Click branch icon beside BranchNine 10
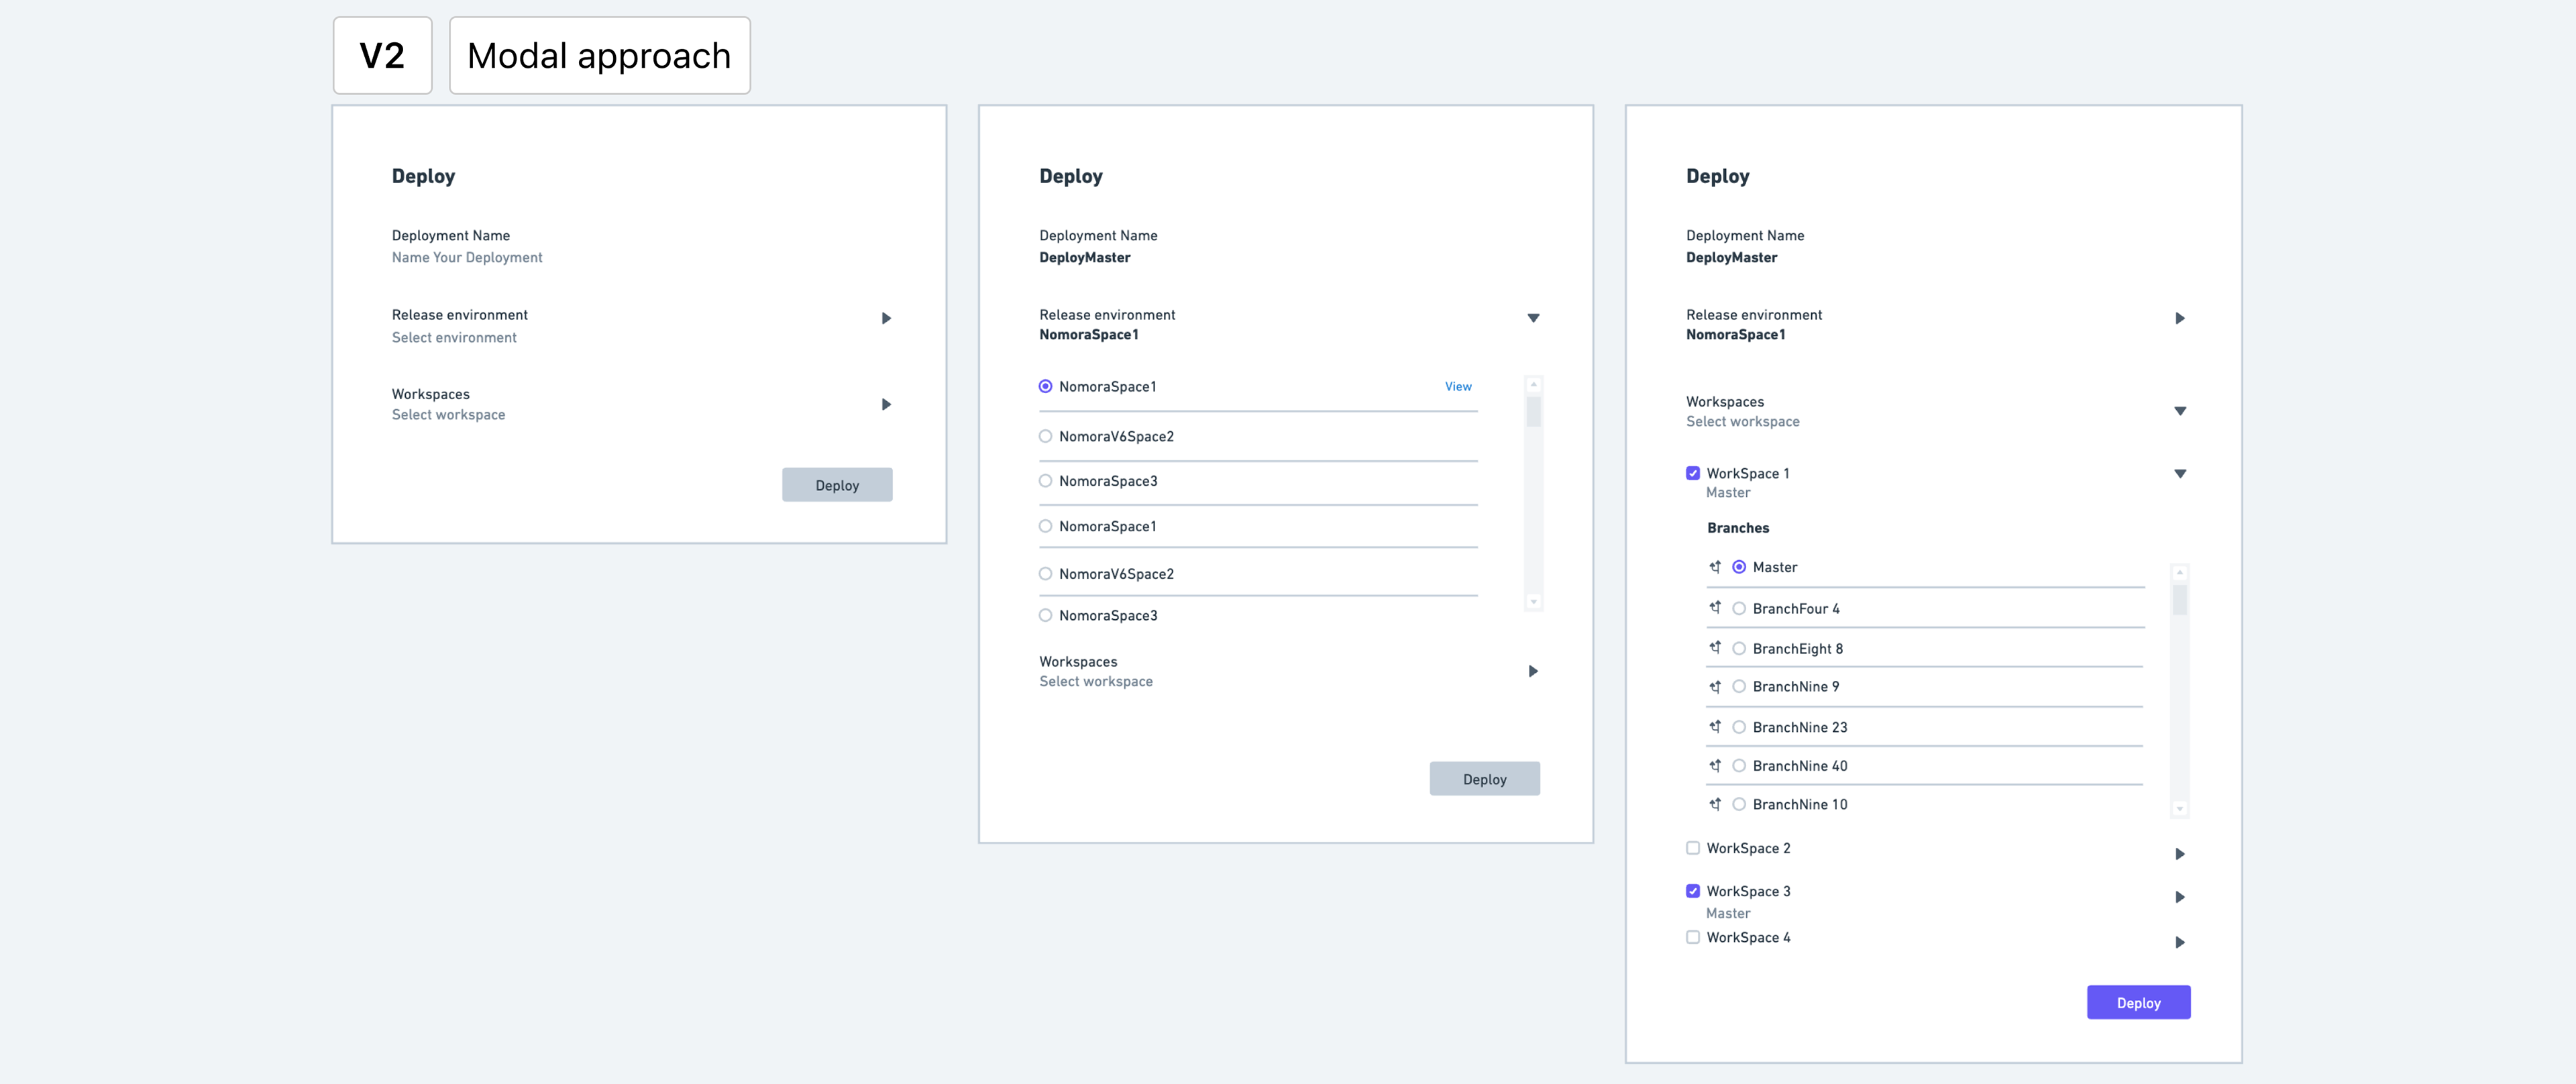The image size is (2576, 1084). (x=1715, y=804)
